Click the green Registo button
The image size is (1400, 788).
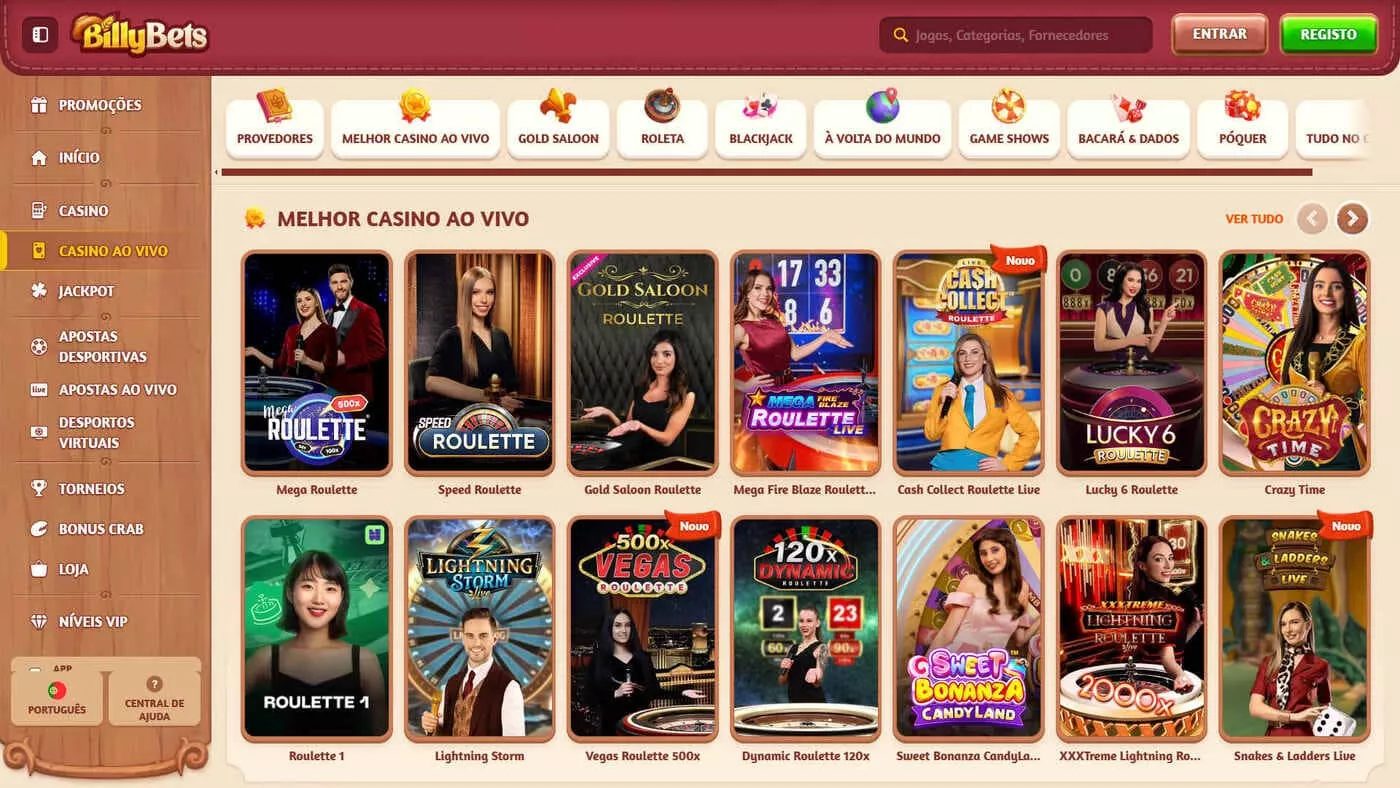(x=1329, y=34)
